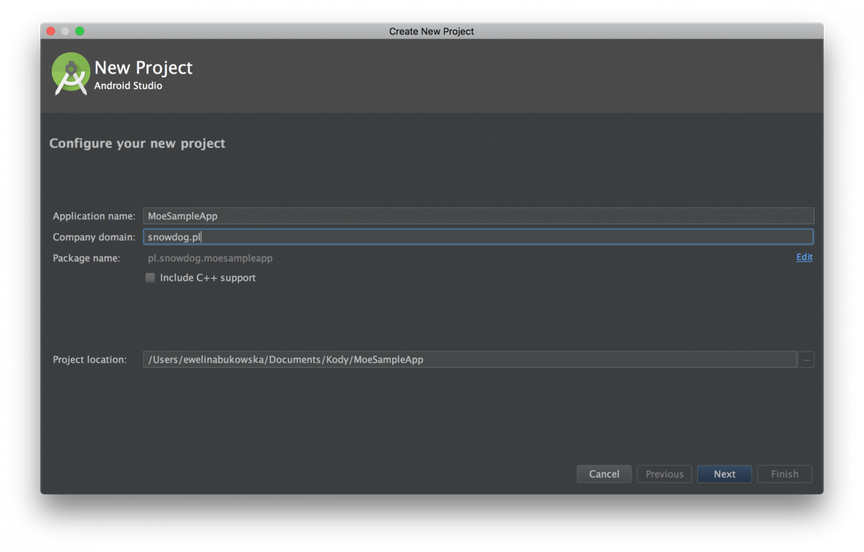
Task: Click the New Project header title
Action: pos(143,67)
